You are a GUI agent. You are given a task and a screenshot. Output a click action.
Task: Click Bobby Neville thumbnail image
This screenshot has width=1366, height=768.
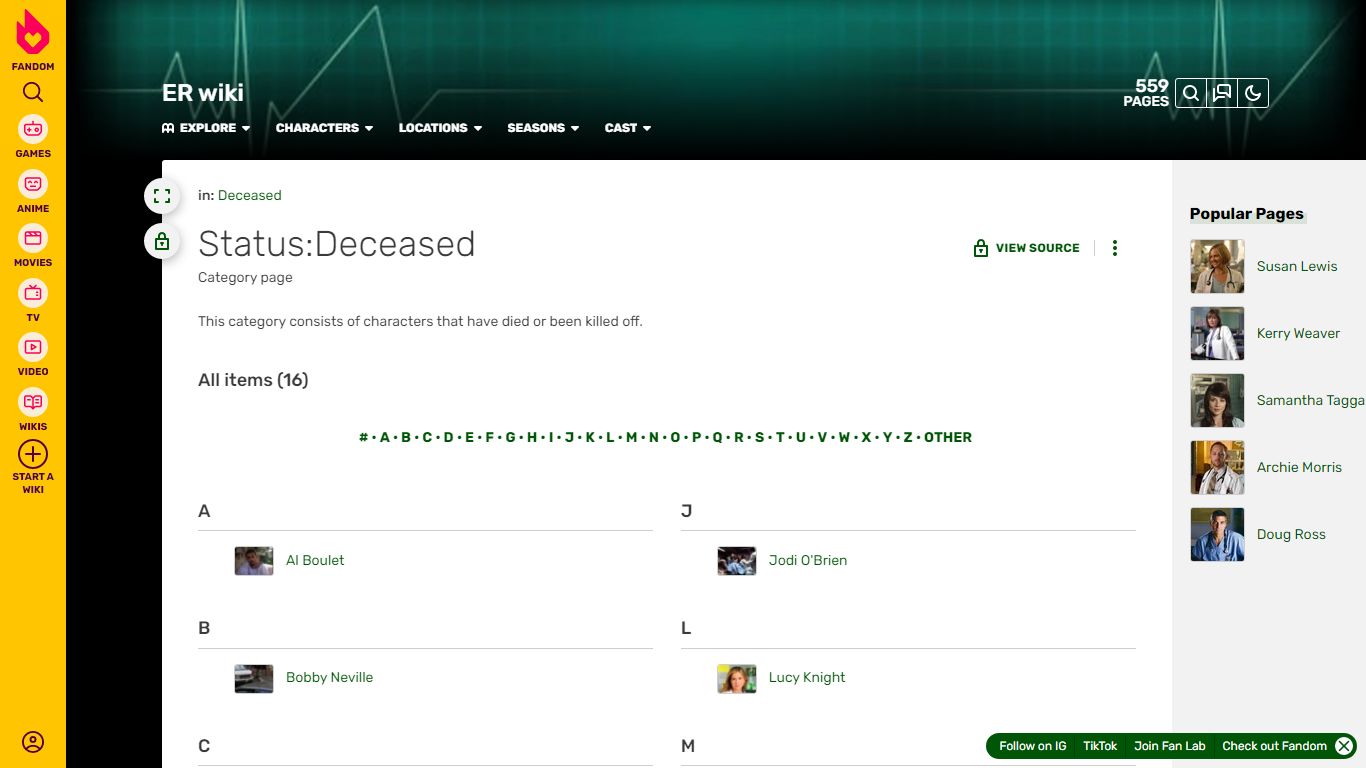coord(254,679)
